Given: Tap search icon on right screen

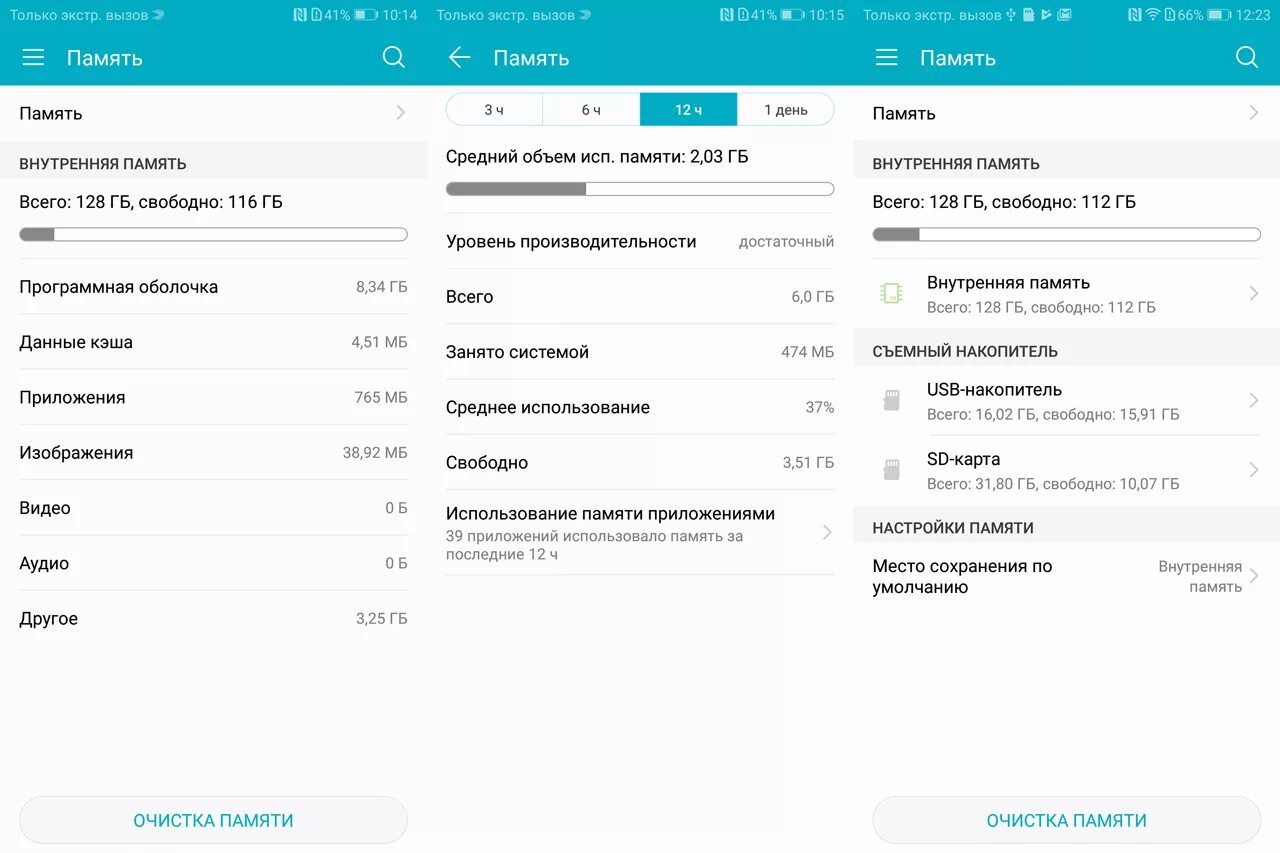Looking at the screenshot, I should [1247, 58].
